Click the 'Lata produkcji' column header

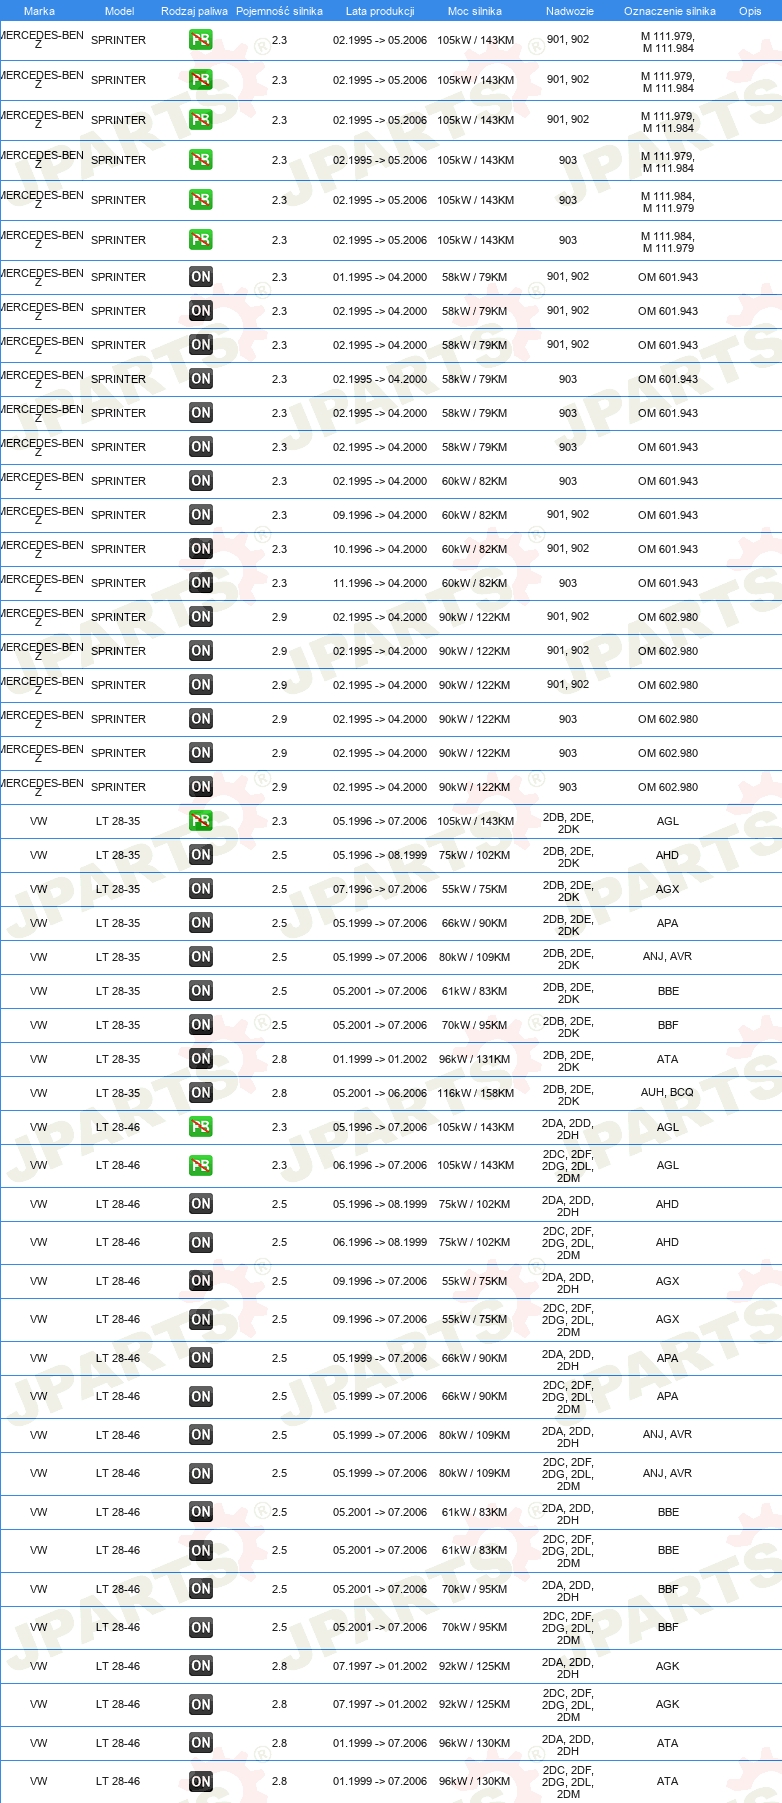[x=380, y=11]
